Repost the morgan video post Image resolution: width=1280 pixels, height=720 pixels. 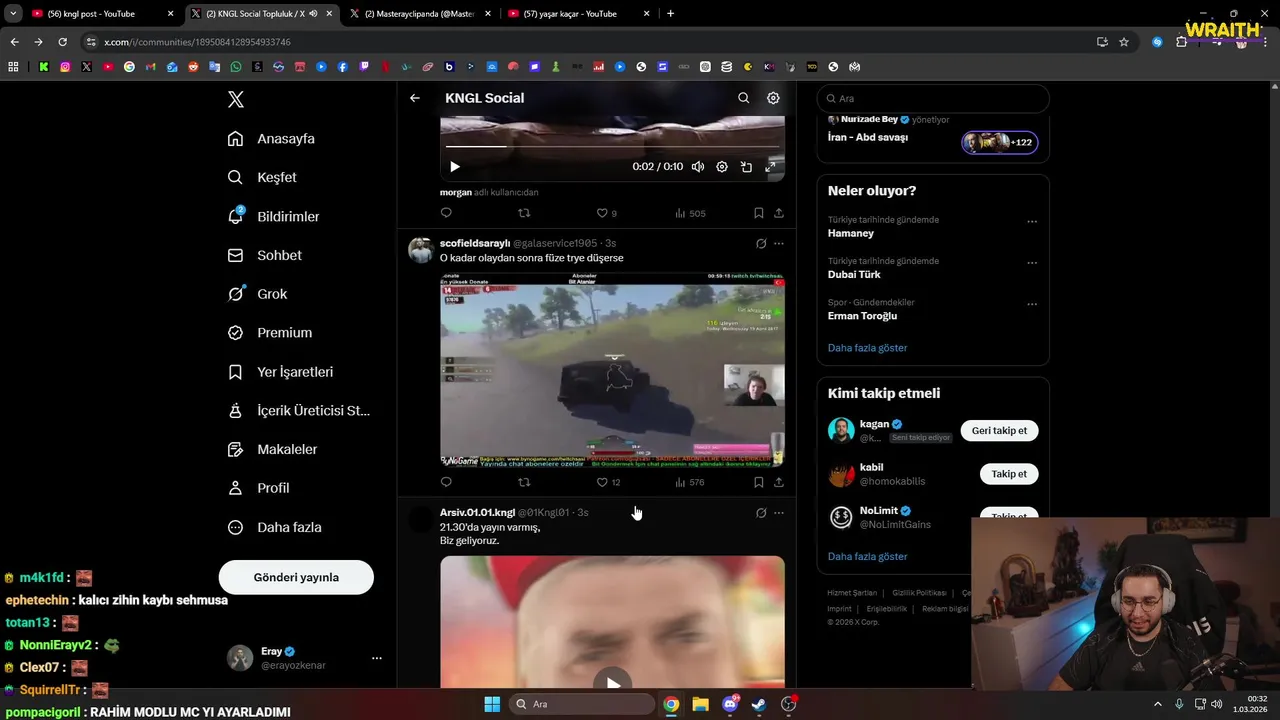[x=524, y=213]
